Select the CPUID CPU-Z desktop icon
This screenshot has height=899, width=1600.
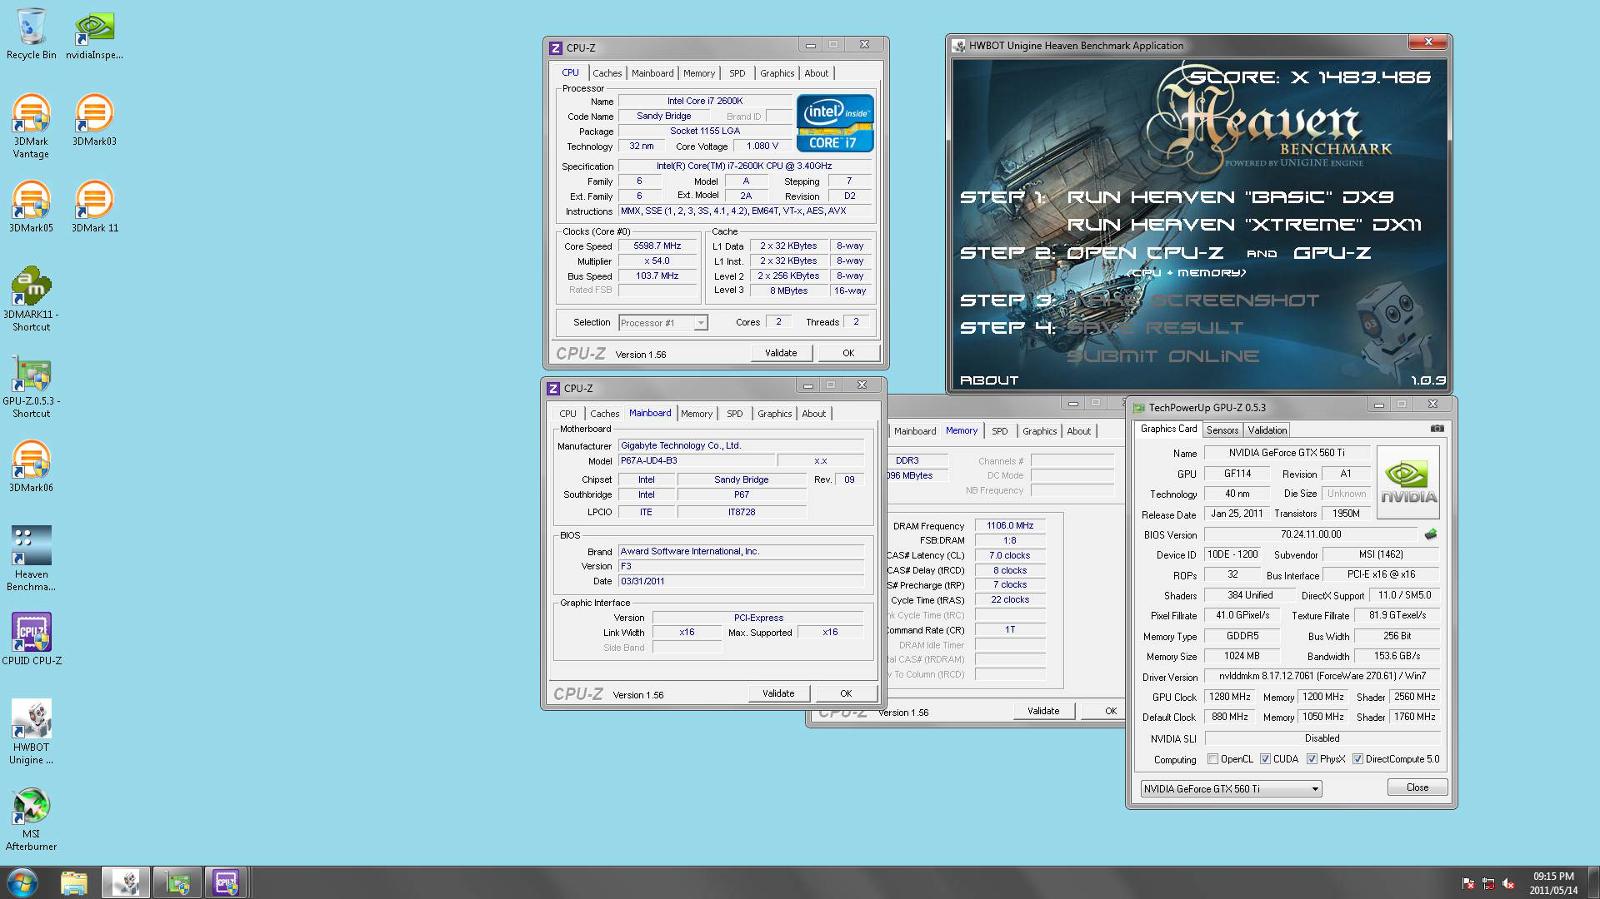coord(31,639)
